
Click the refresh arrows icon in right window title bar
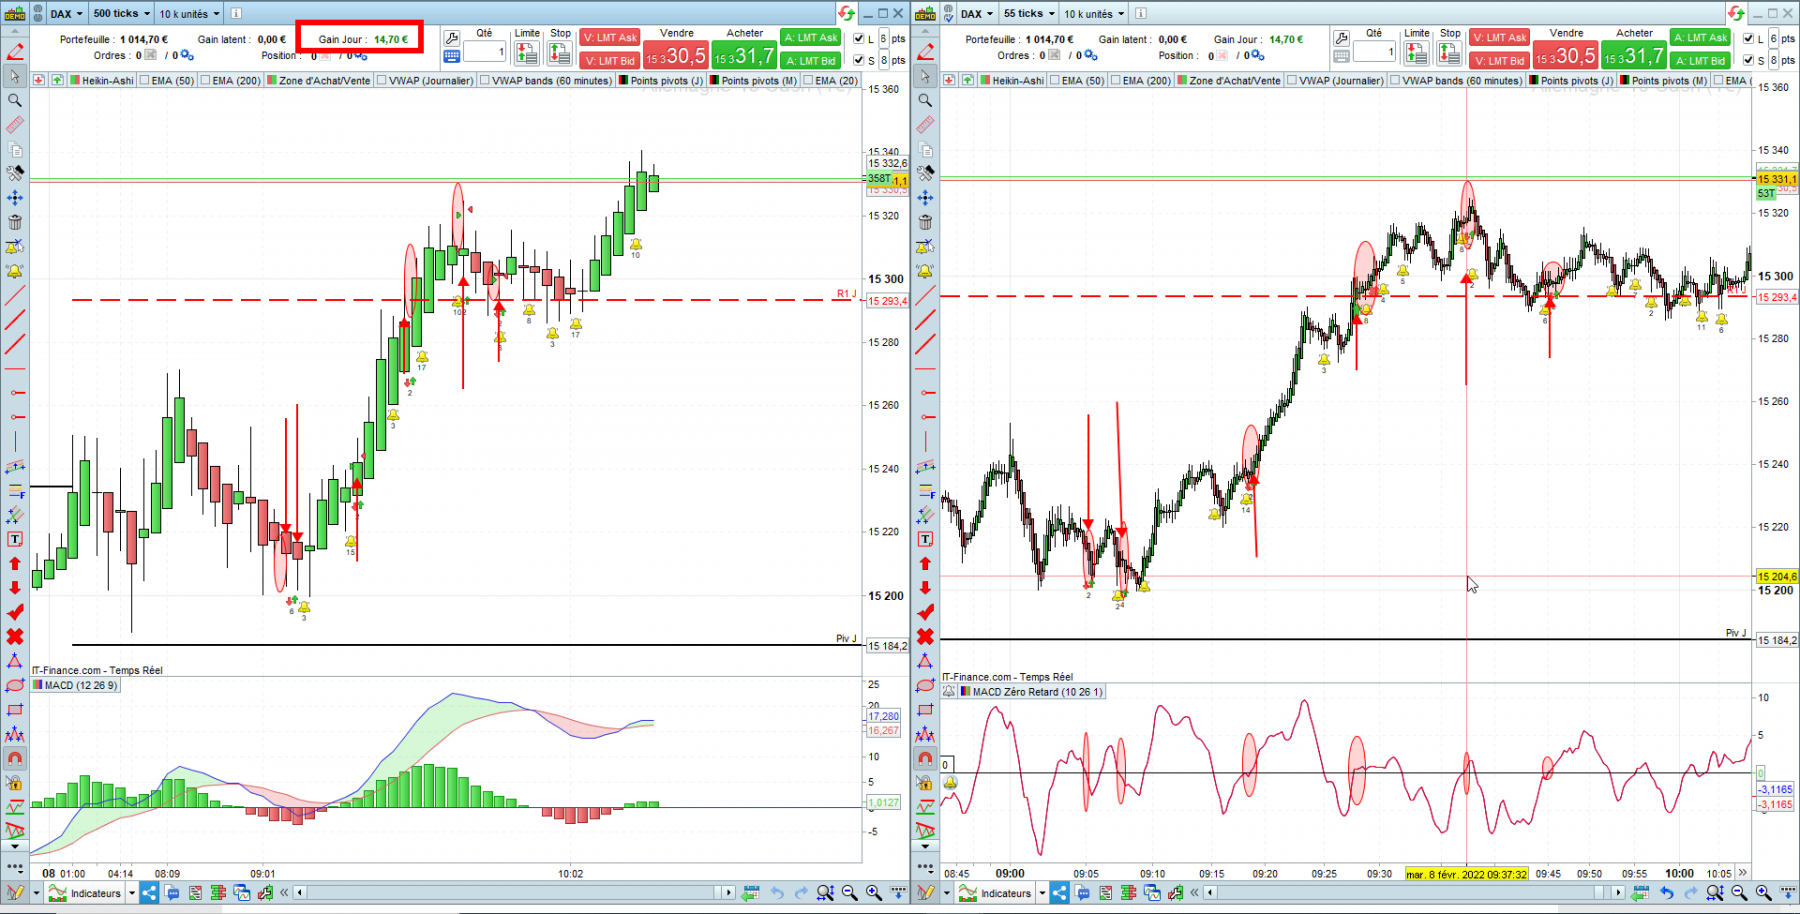pos(1736,13)
